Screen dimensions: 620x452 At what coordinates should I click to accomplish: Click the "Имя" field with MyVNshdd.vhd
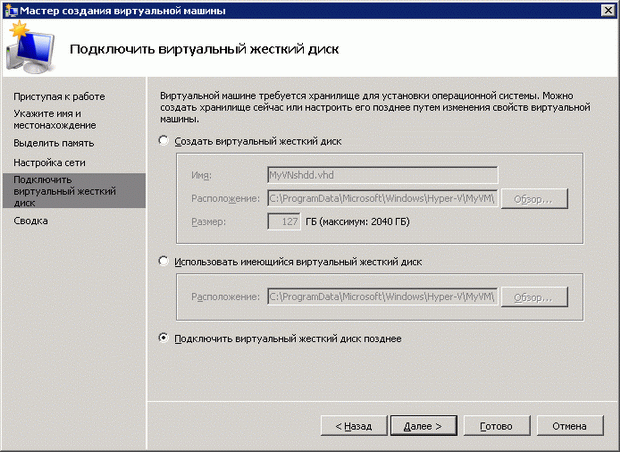click(382, 175)
